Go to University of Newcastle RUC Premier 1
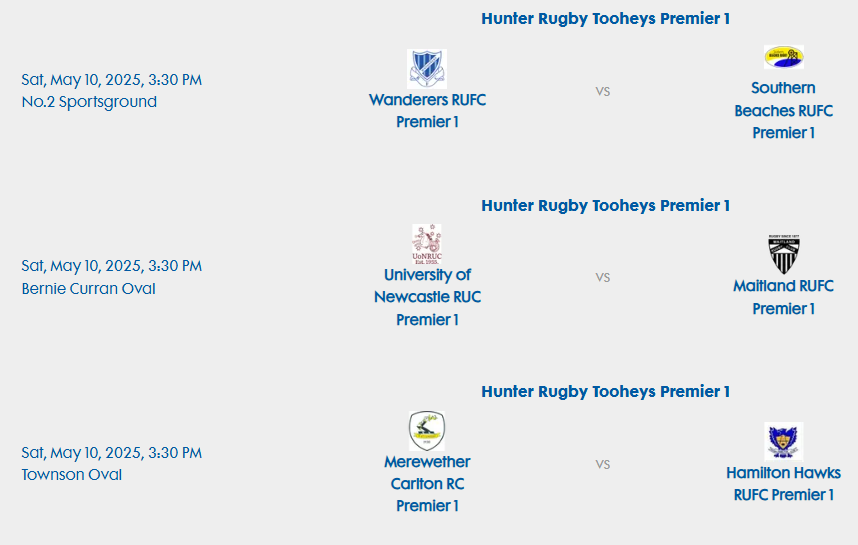Screen dimensions: 858x545 click(427, 297)
